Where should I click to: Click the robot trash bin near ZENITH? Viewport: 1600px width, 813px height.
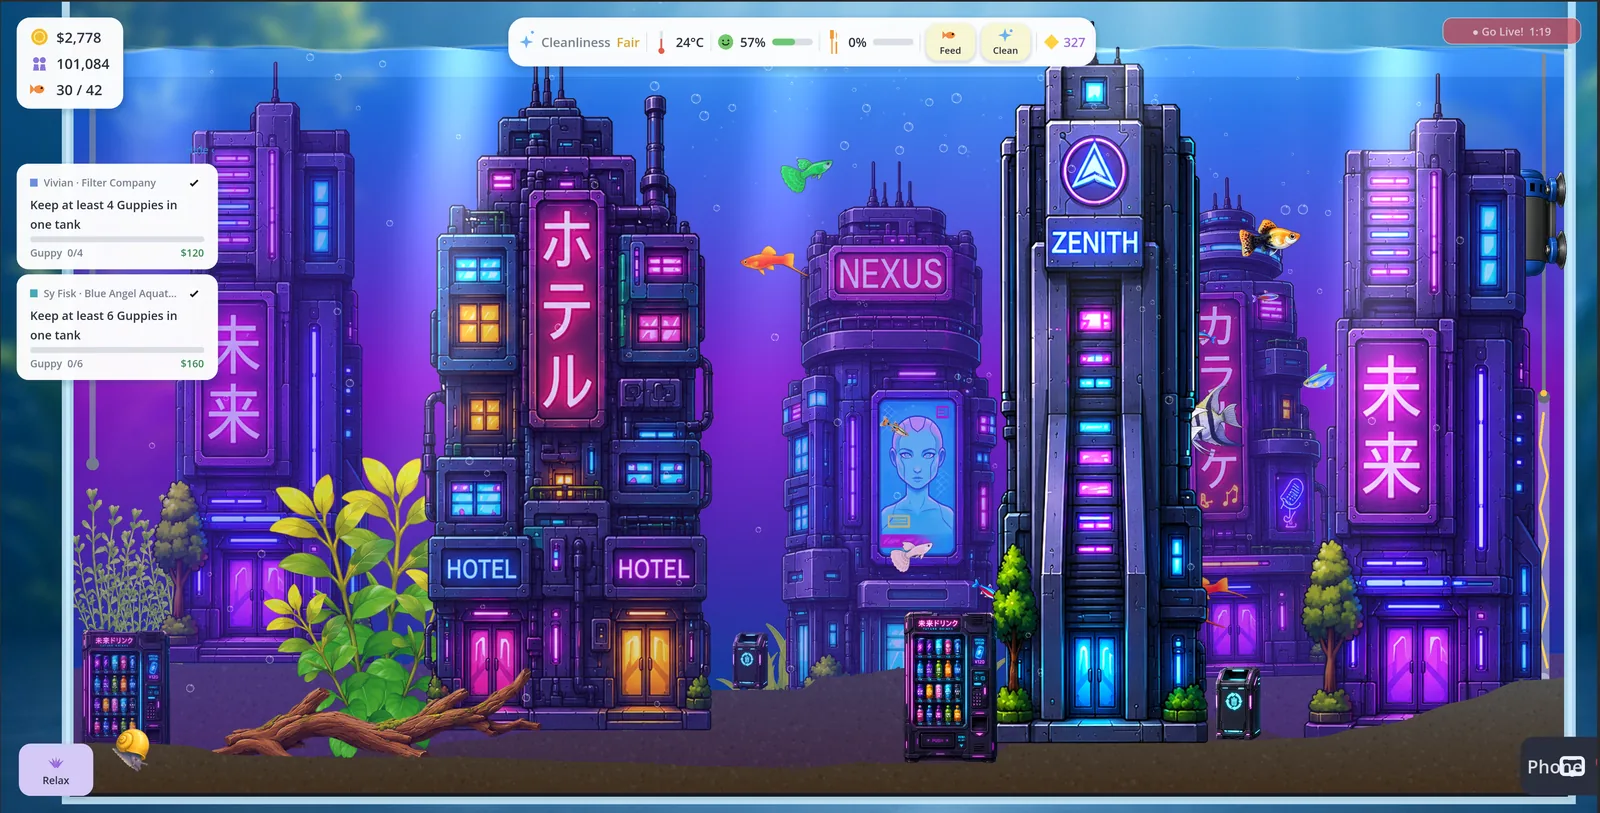[1237, 703]
